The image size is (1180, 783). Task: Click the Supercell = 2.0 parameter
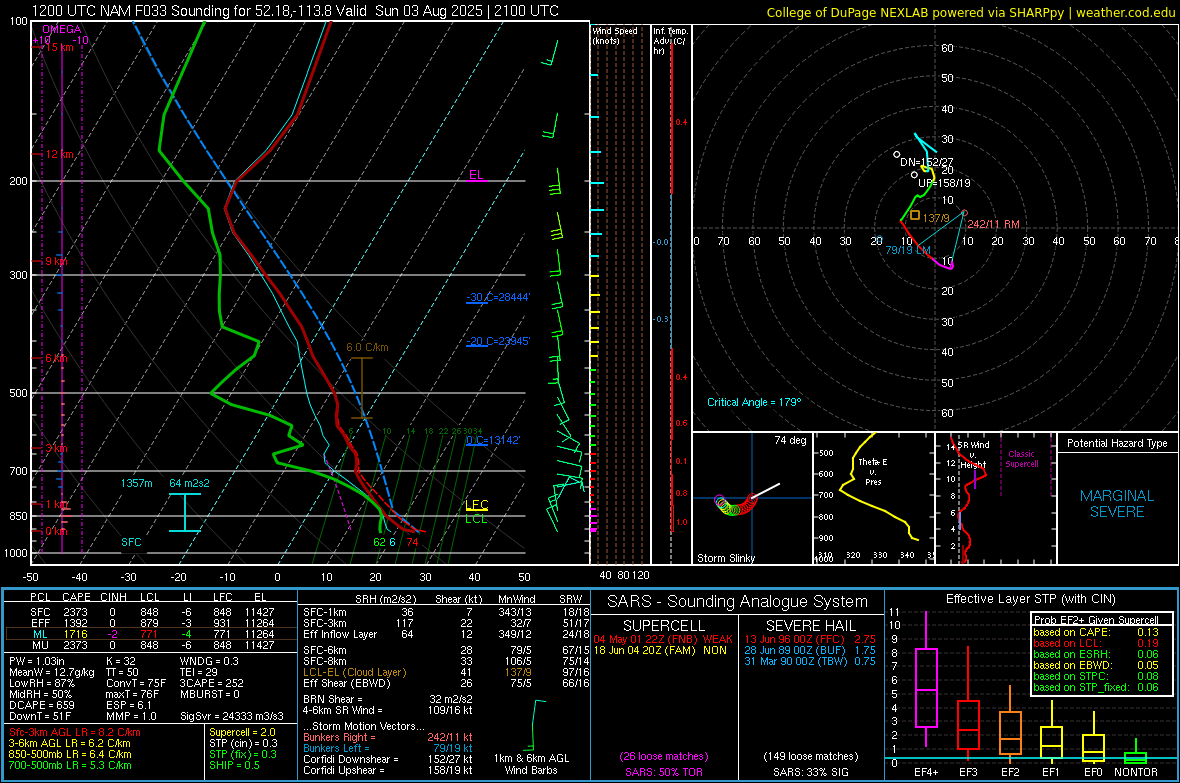point(242,732)
